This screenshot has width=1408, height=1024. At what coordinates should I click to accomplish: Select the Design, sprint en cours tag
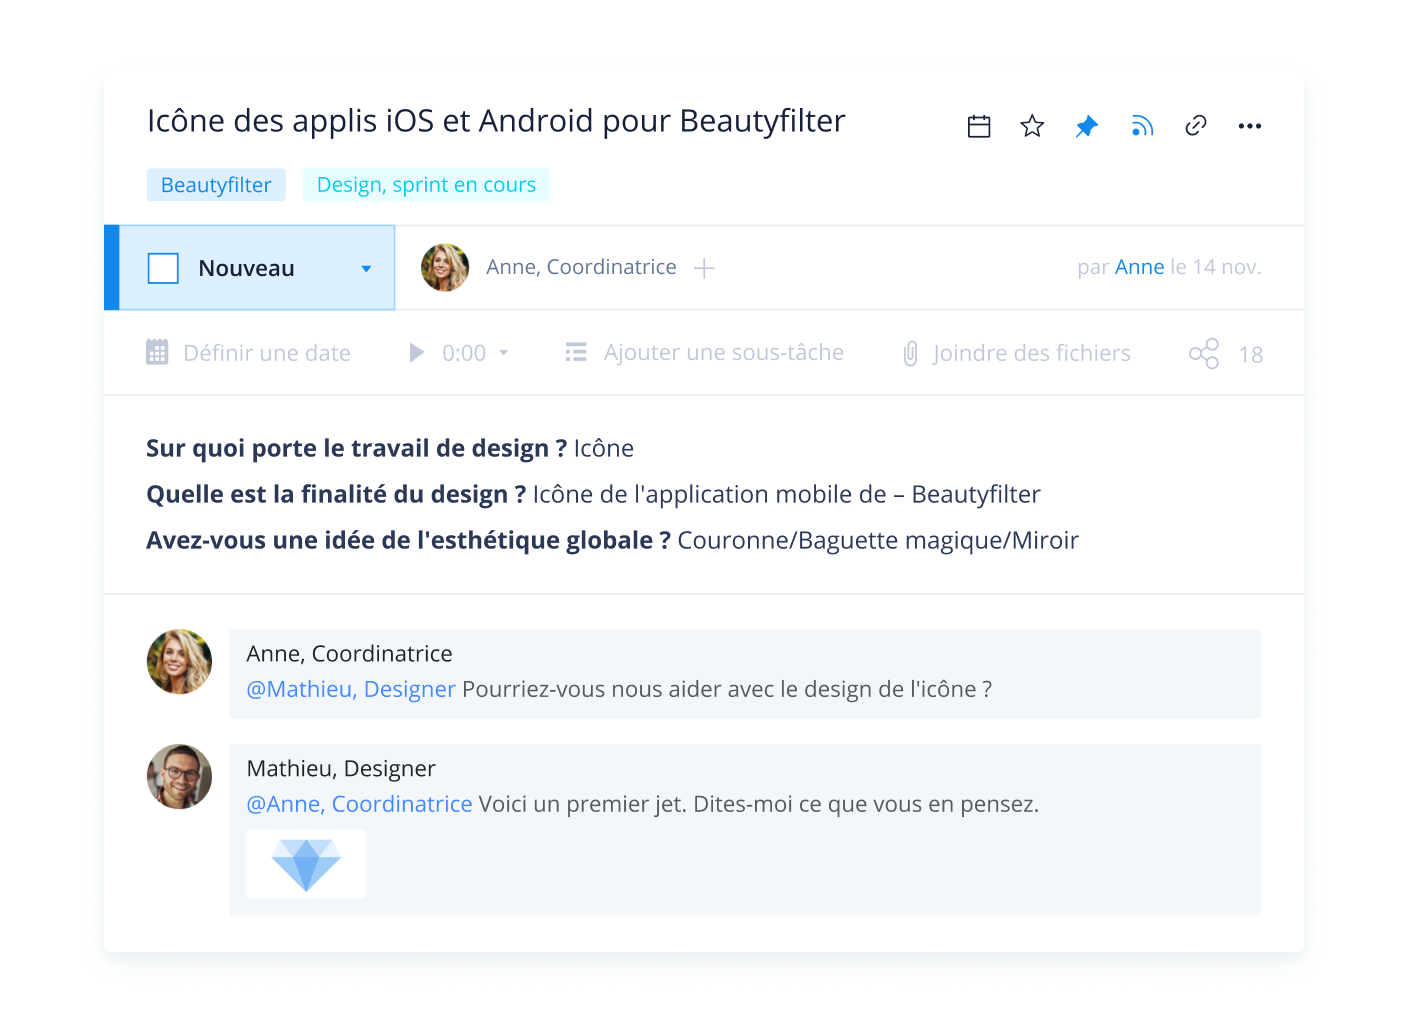coord(426,185)
